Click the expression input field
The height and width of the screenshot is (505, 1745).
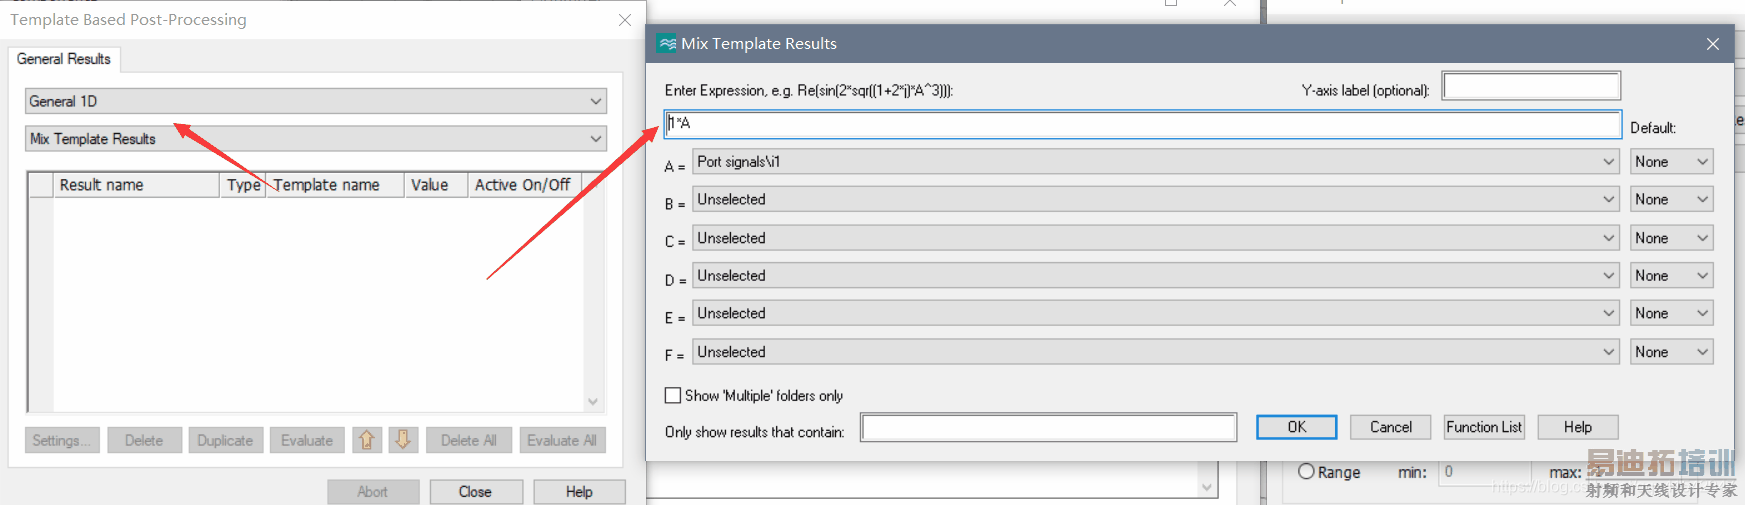point(1142,124)
